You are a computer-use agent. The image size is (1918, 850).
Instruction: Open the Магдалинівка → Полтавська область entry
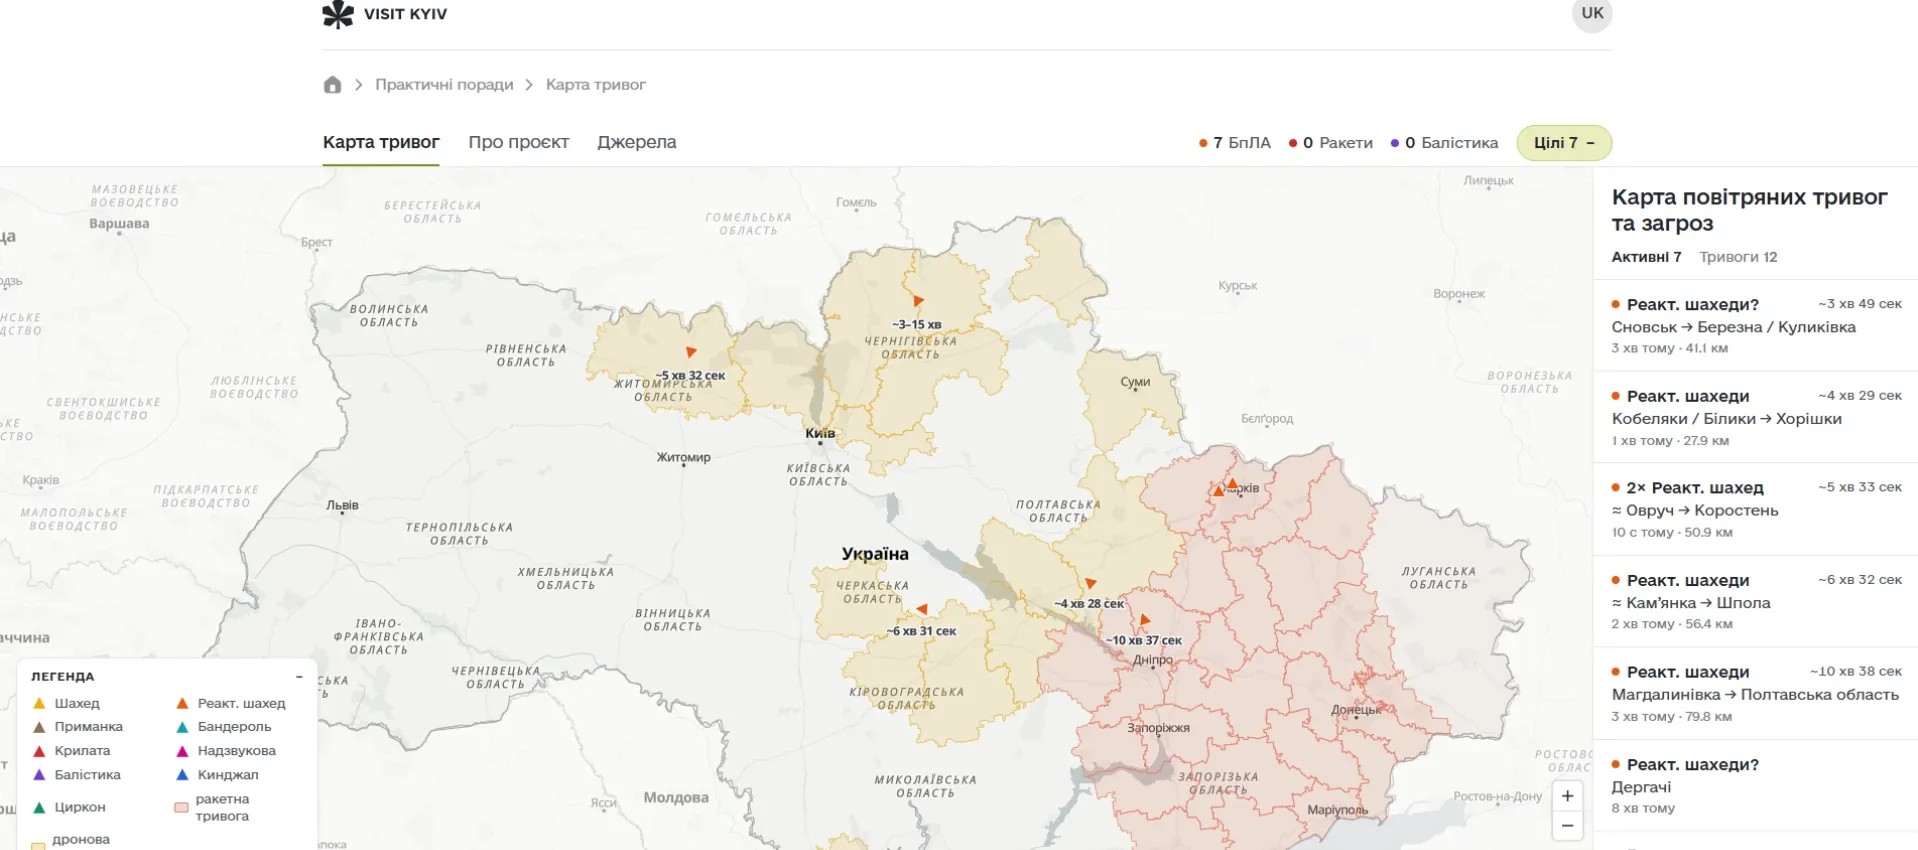[1755, 694]
